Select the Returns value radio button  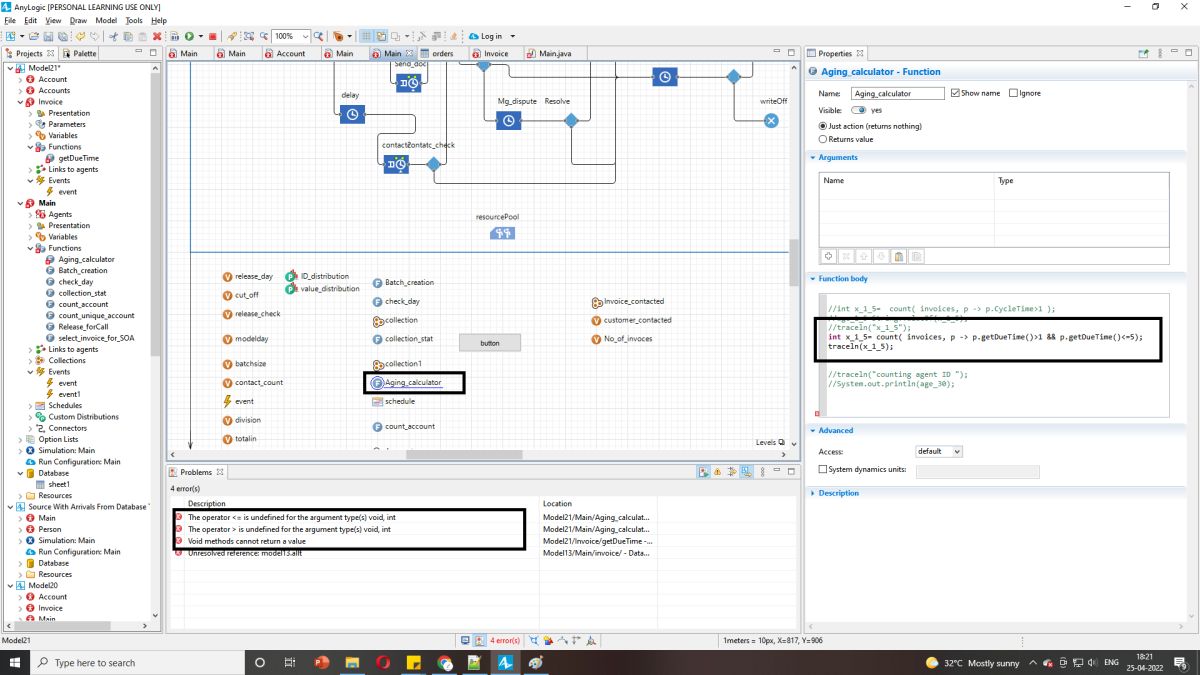tap(823, 139)
